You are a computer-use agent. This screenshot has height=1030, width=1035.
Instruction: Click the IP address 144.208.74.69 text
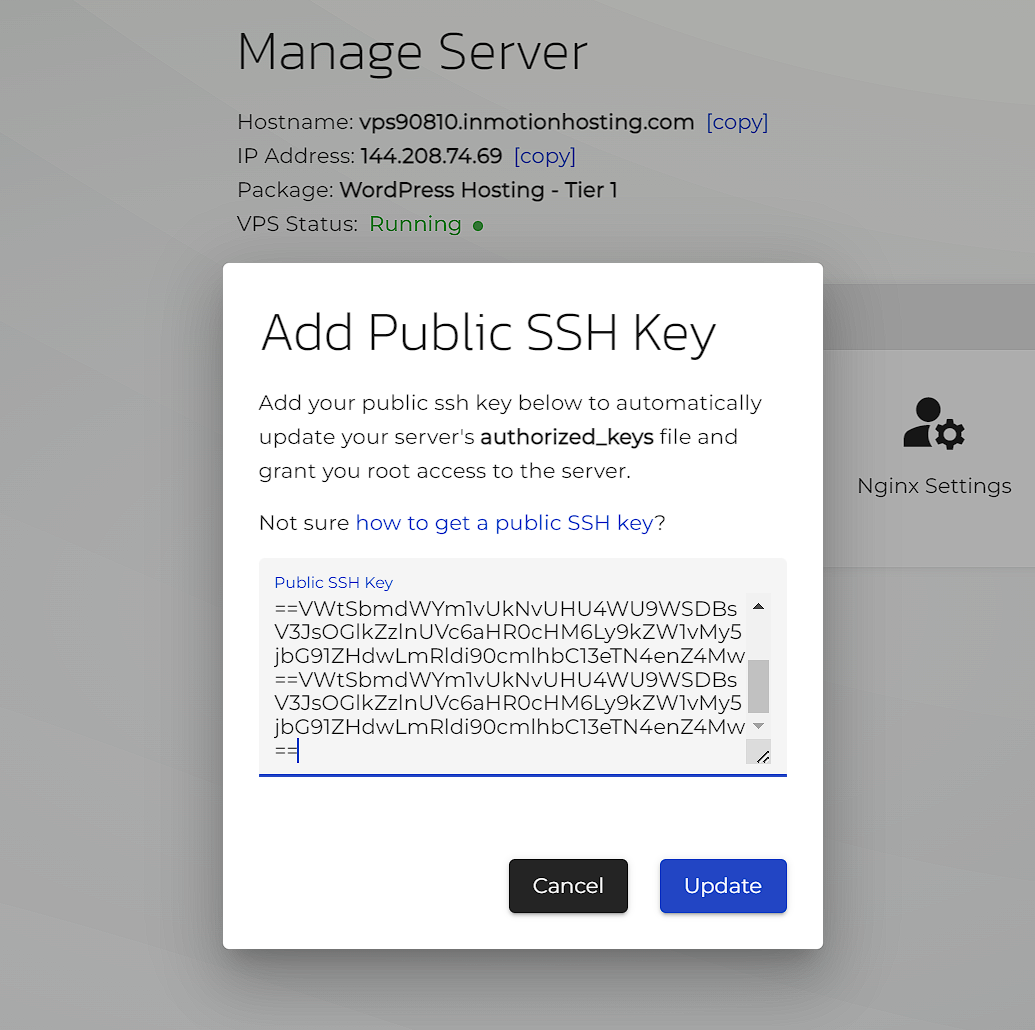click(431, 156)
